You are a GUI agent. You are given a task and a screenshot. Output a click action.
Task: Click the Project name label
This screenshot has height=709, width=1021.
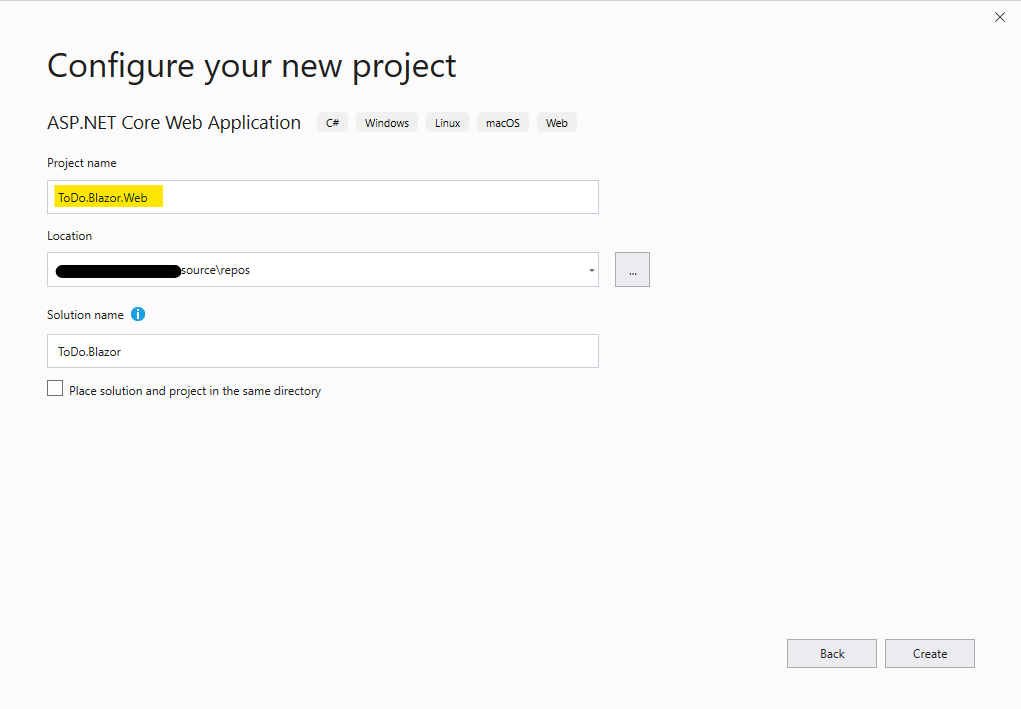82,163
